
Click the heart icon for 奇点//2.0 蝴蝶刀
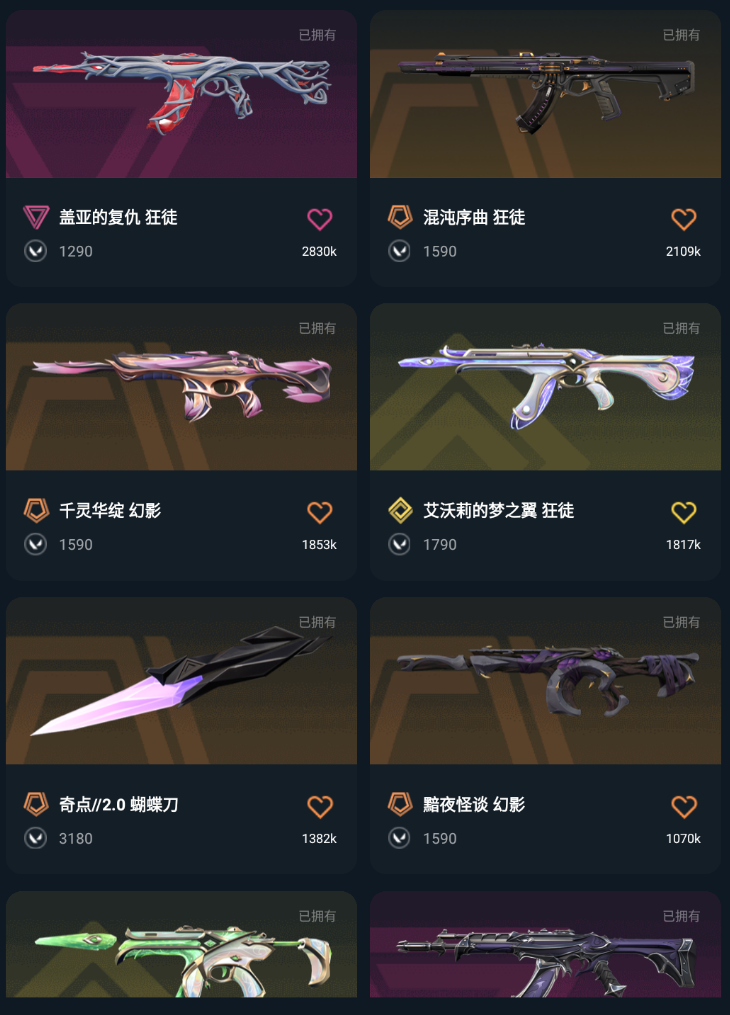tap(319, 806)
